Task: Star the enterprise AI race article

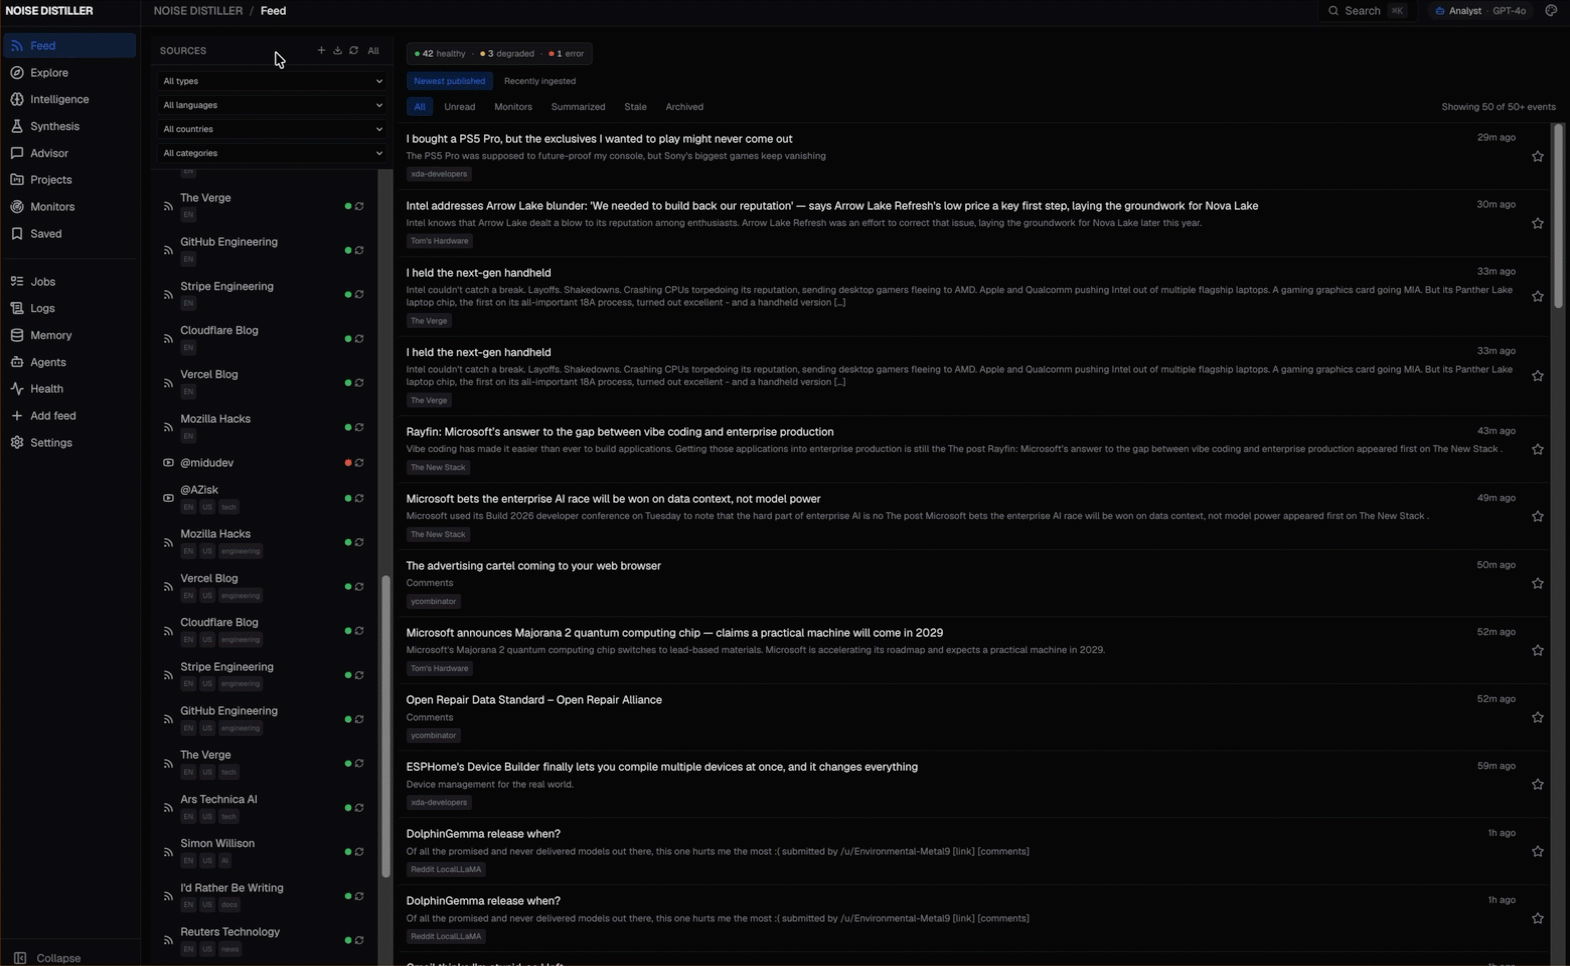Action: (1538, 517)
